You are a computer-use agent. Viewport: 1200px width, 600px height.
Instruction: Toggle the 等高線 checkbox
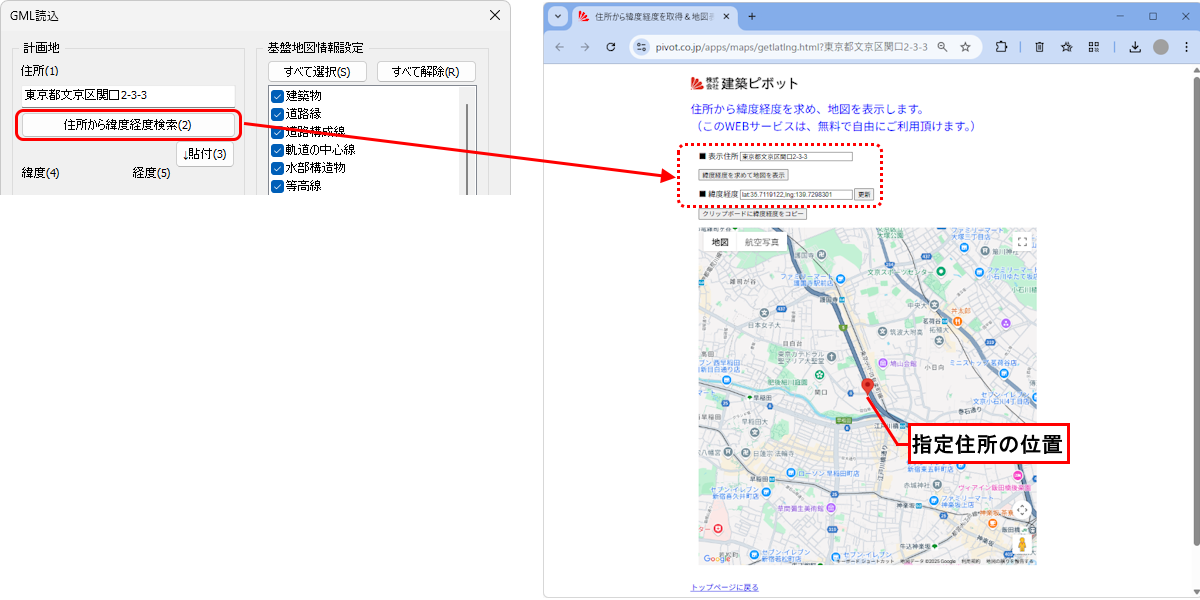pyautogui.click(x=278, y=186)
